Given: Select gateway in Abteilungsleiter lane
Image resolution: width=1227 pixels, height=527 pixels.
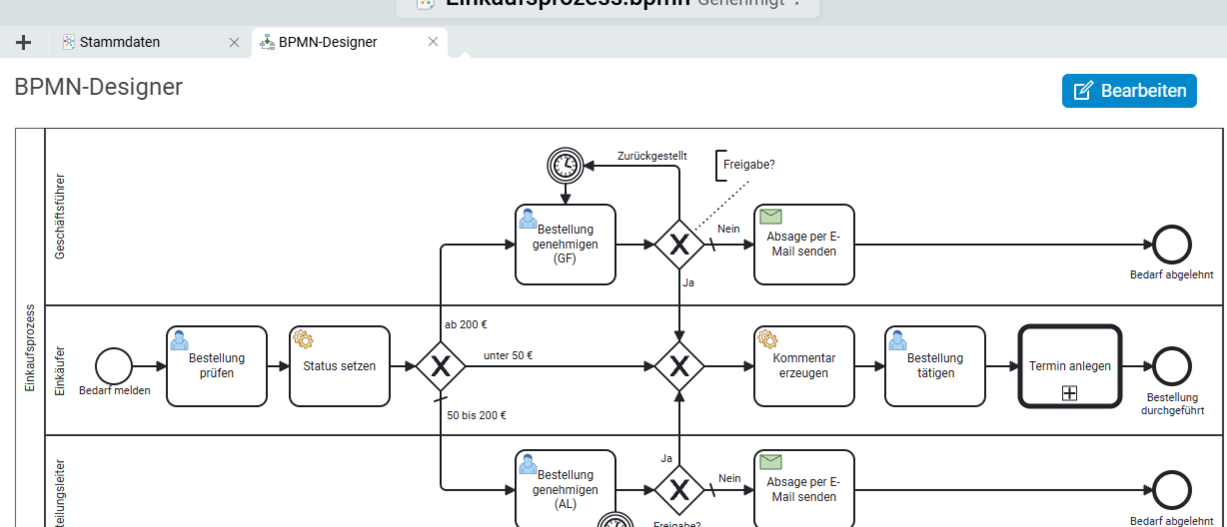Looking at the screenshot, I should pos(680,490).
